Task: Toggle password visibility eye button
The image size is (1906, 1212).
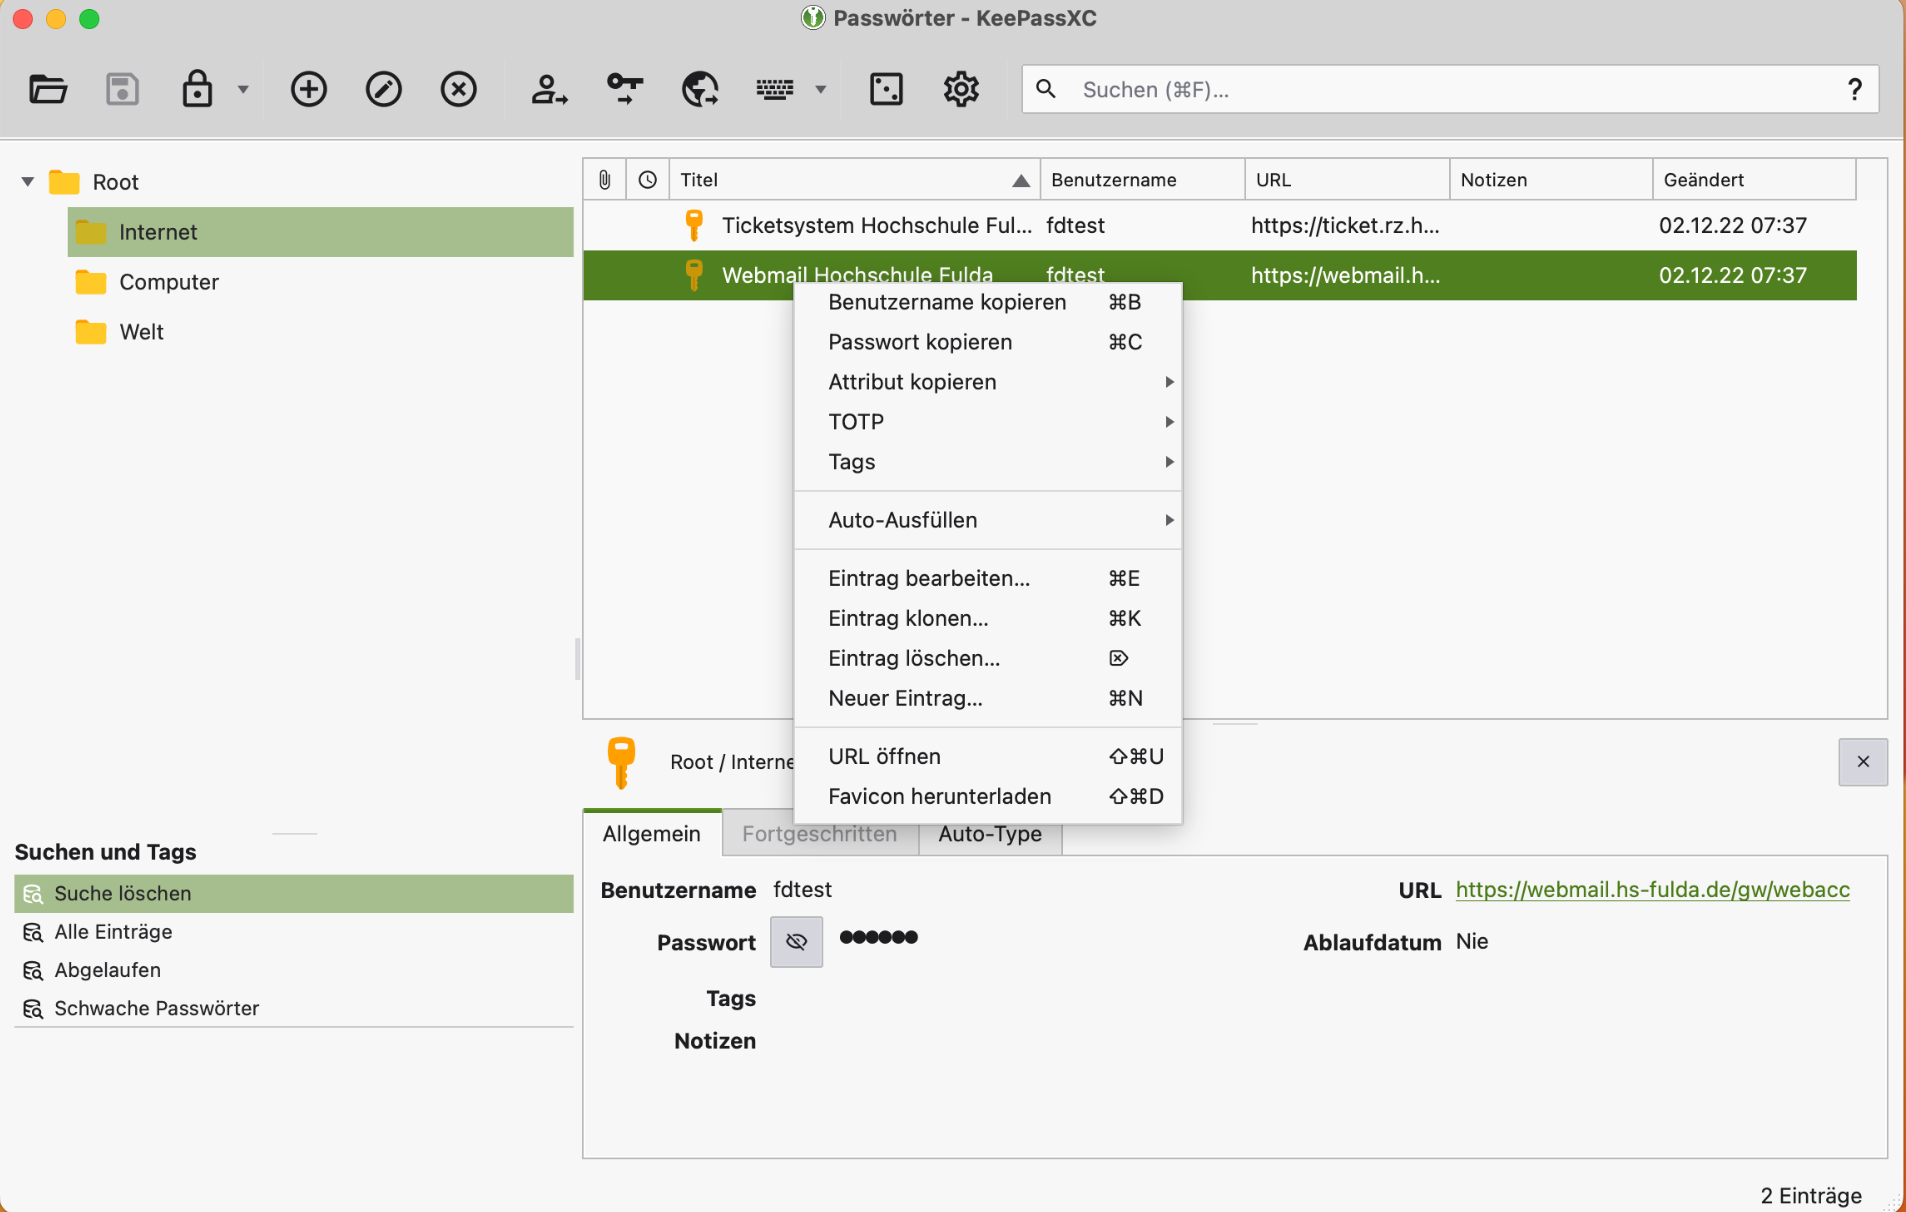Action: pyautogui.click(x=796, y=942)
